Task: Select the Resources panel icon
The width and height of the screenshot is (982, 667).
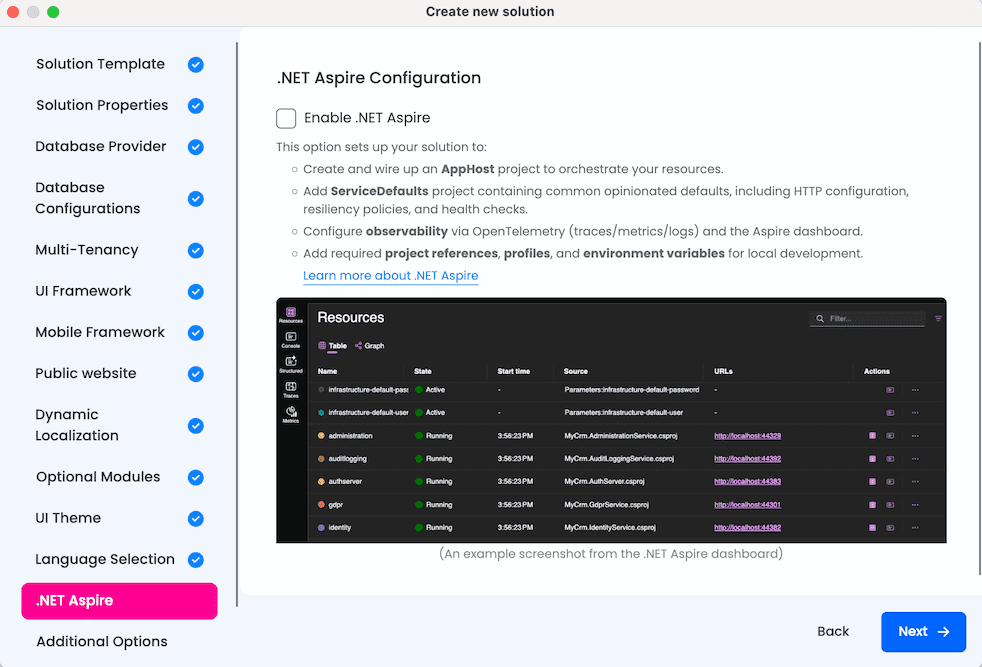Action: click(291, 311)
